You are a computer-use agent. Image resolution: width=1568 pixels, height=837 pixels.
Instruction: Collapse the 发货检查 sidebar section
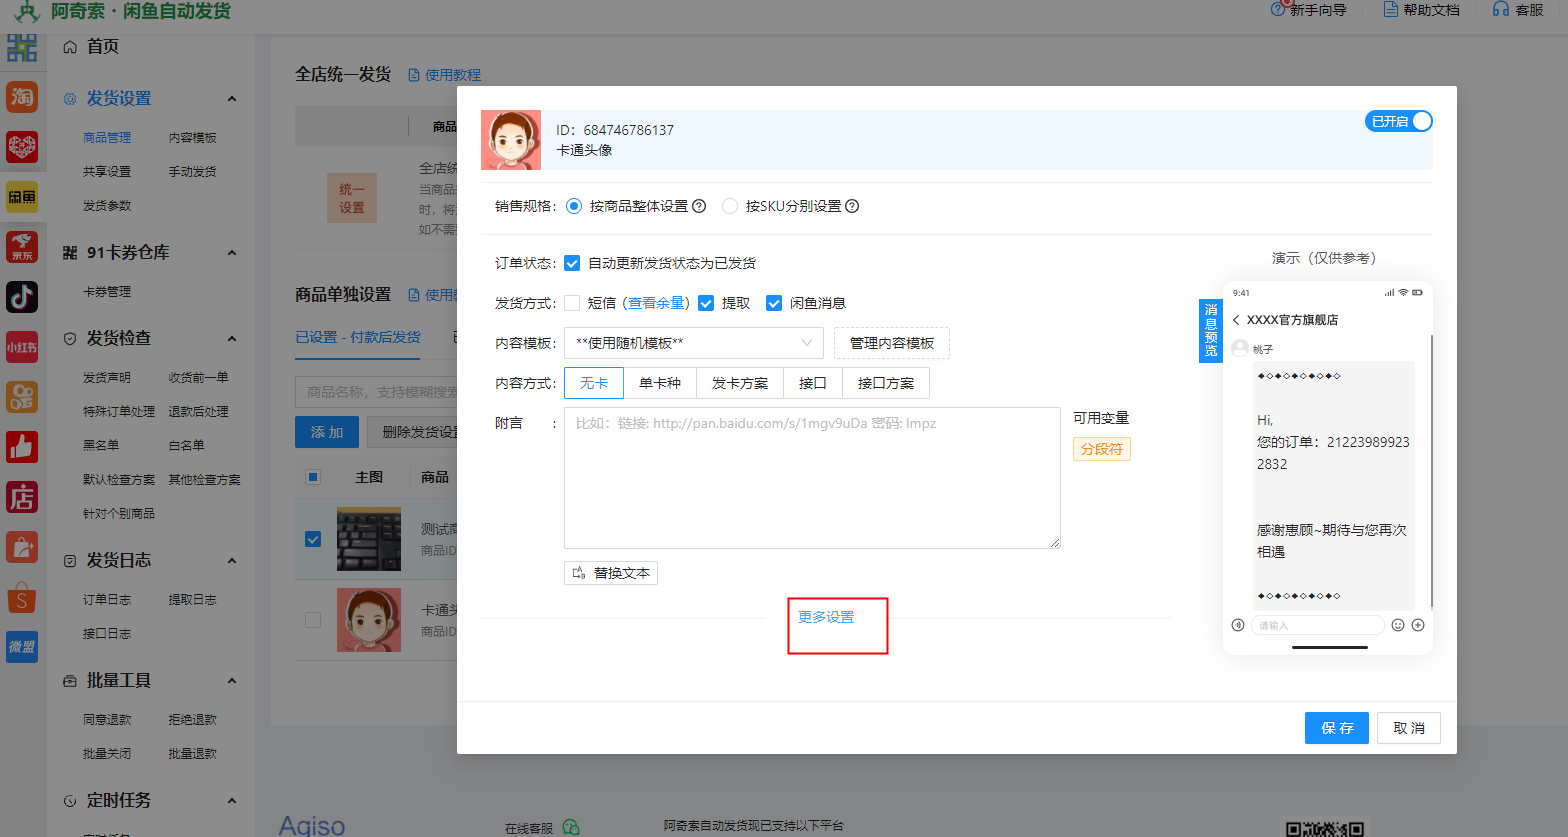pyautogui.click(x=232, y=338)
